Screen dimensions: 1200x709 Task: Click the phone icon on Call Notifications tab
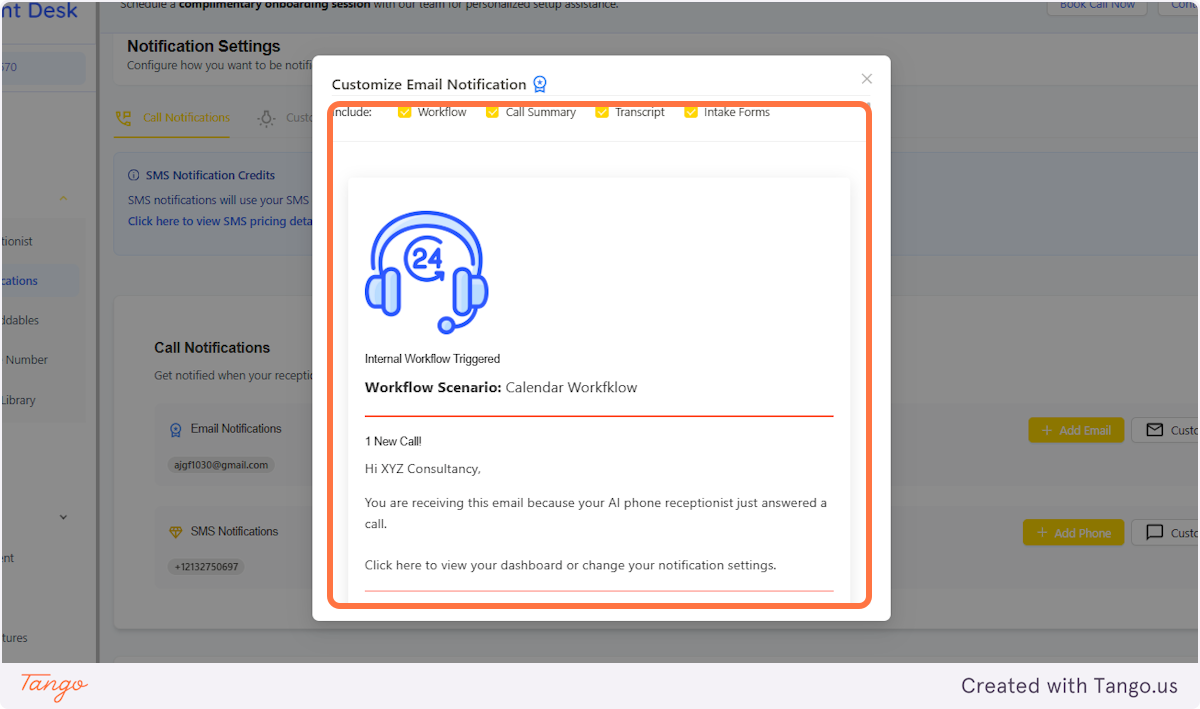coord(123,117)
